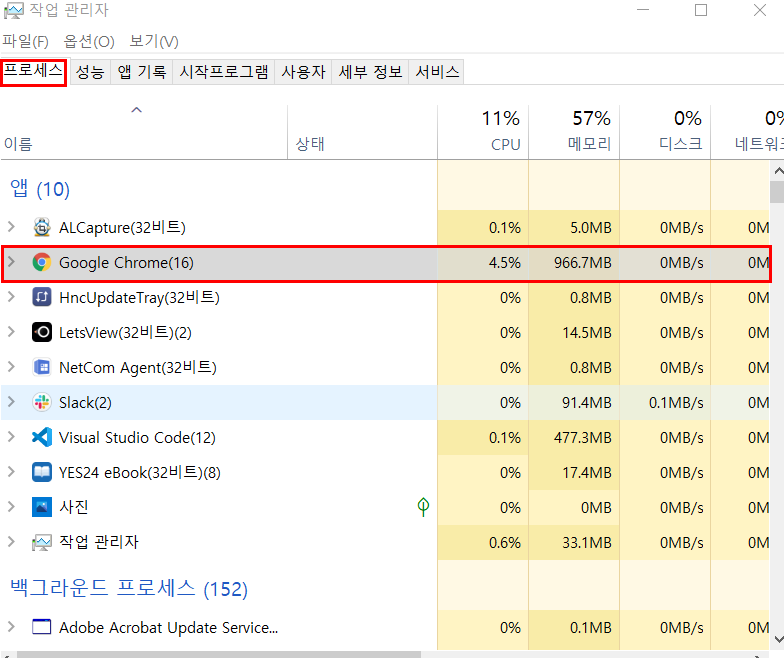Switch to the 프로세스 tab
The height and width of the screenshot is (658, 784).
[34, 72]
